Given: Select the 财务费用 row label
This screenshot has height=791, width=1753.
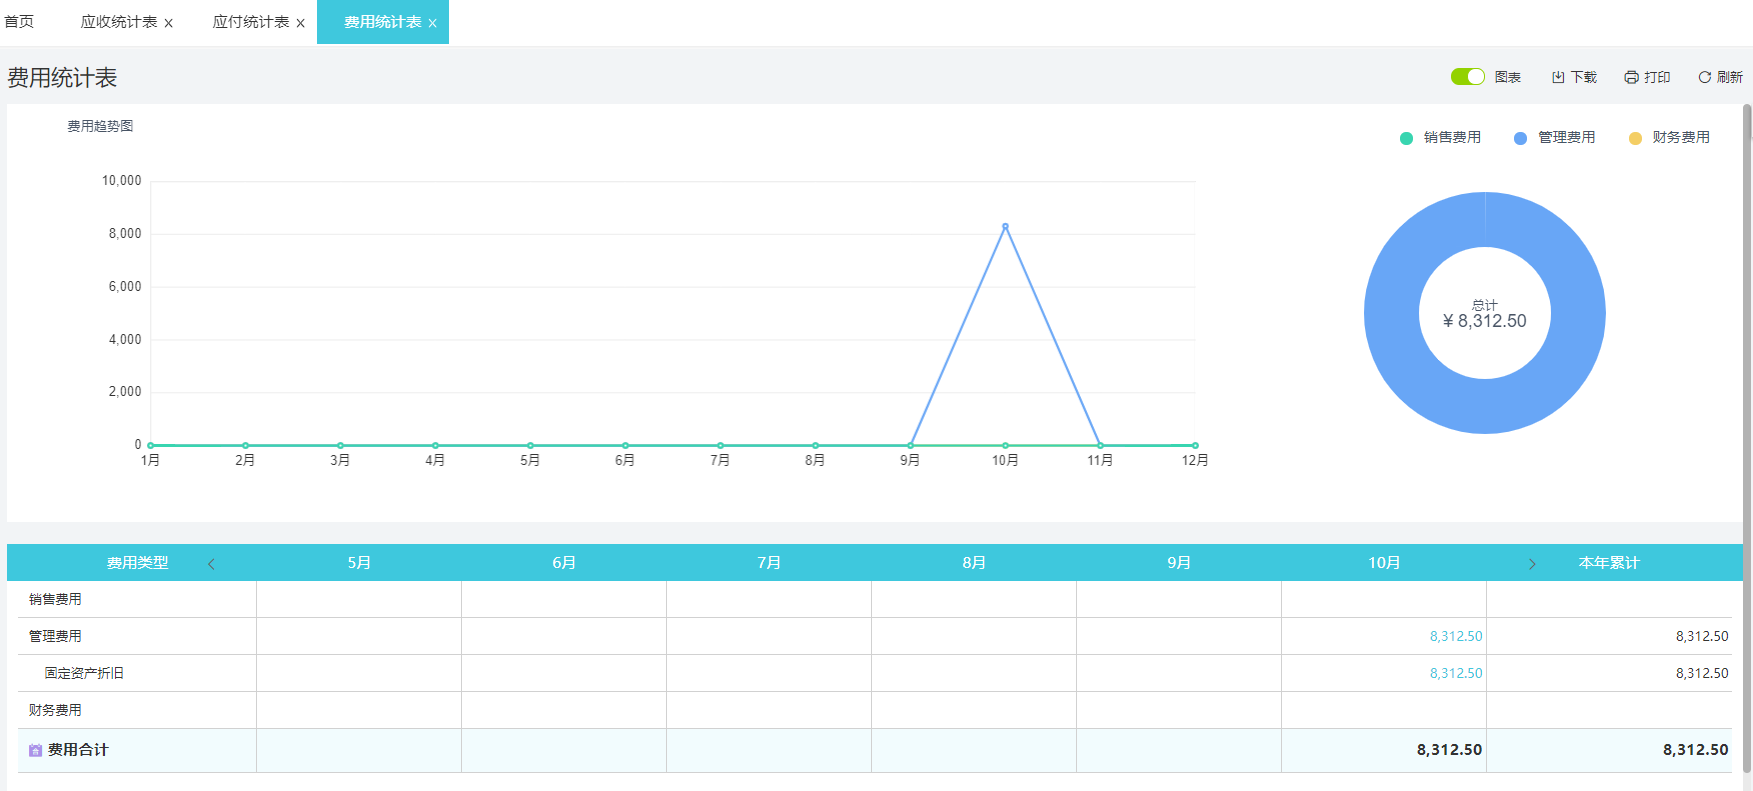Looking at the screenshot, I should coord(55,710).
